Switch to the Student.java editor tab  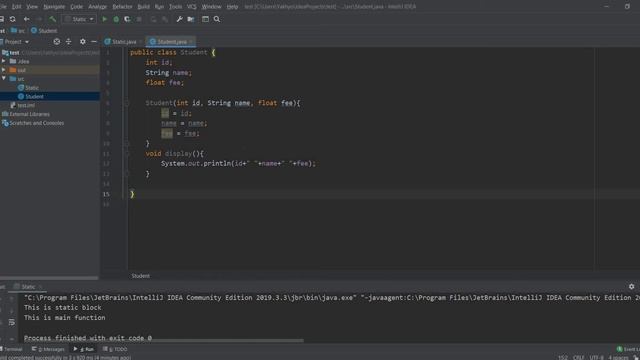point(171,42)
